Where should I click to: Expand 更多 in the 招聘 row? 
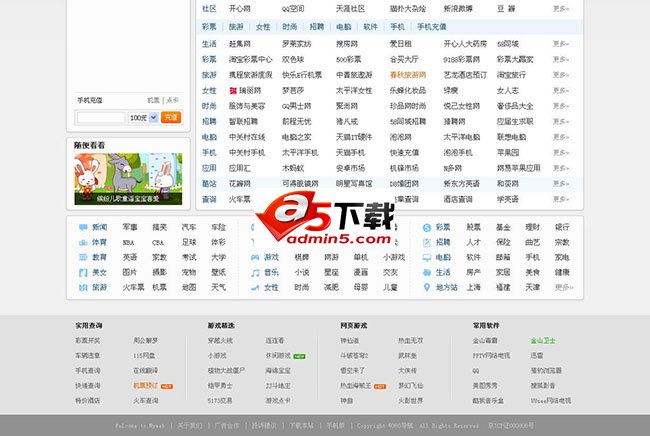point(560,121)
